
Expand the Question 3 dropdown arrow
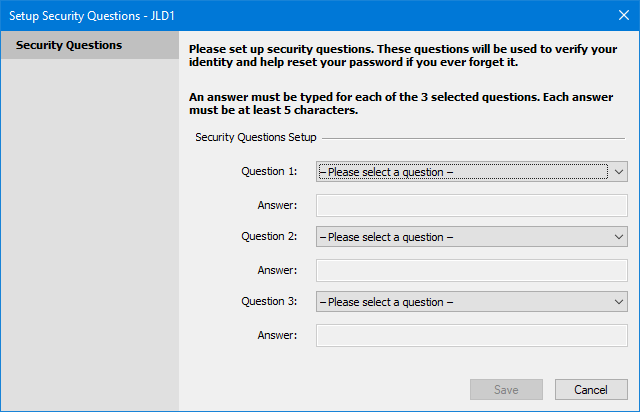click(619, 302)
